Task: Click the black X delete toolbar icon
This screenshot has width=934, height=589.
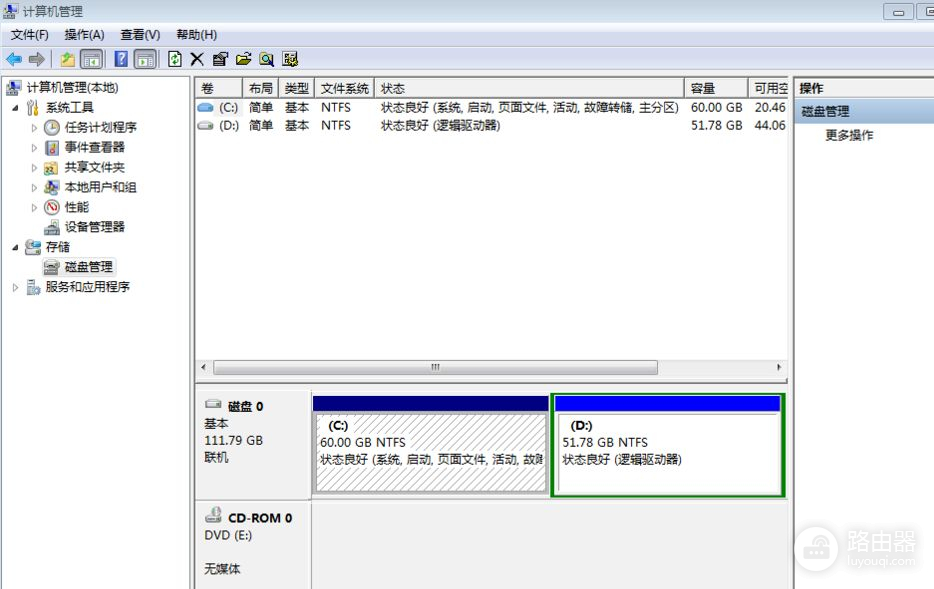Action: point(197,59)
